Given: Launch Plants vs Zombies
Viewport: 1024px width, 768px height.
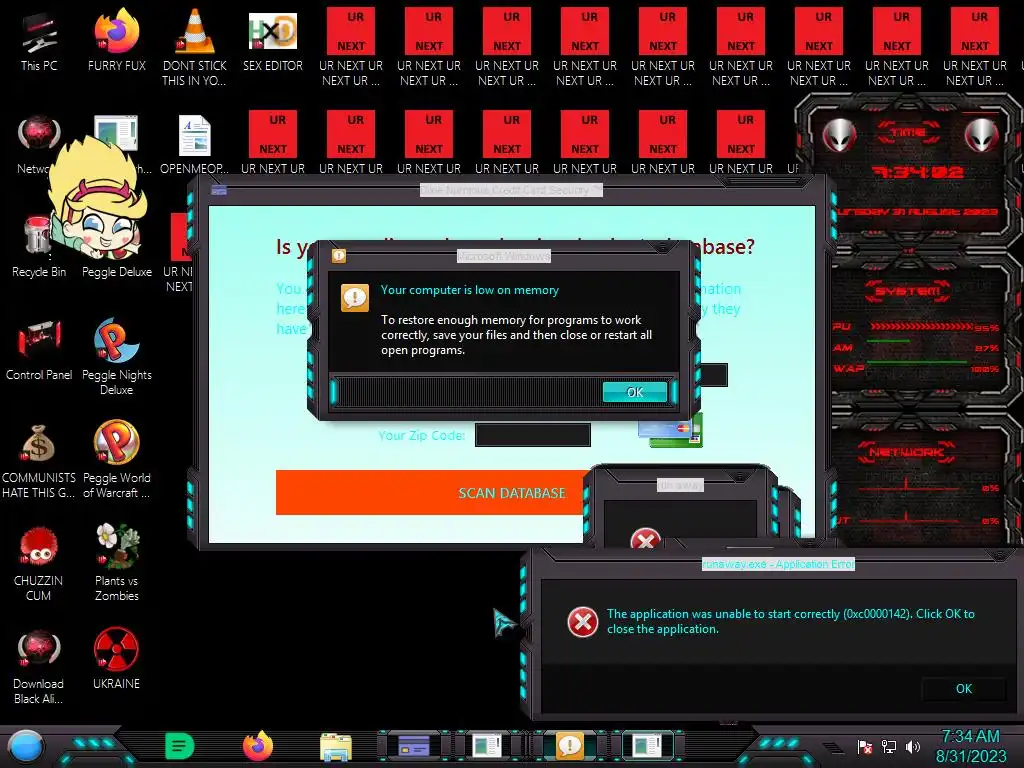Looking at the screenshot, I should (116, 562).
